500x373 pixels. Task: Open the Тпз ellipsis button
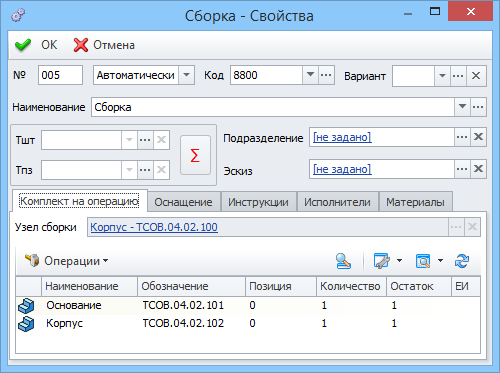click(145, 170)
